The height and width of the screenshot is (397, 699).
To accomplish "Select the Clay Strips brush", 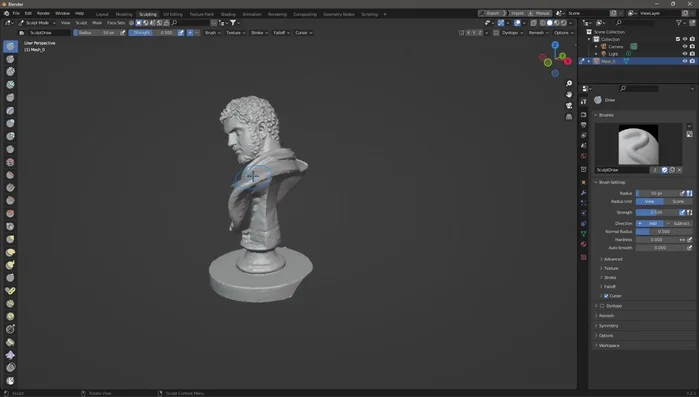I will click(10, 85).
